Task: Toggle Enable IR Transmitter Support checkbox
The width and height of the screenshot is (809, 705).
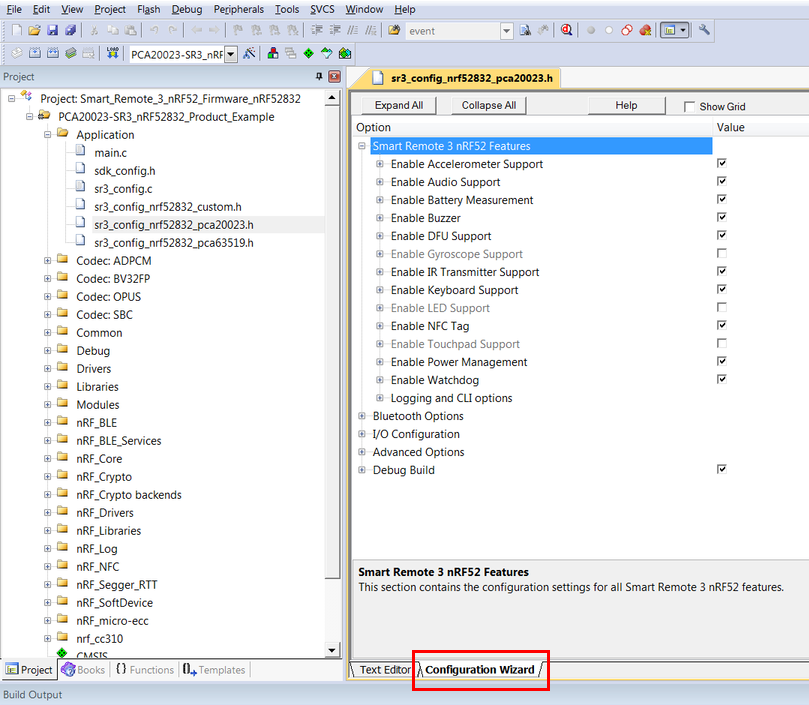Action: [722, 271]
